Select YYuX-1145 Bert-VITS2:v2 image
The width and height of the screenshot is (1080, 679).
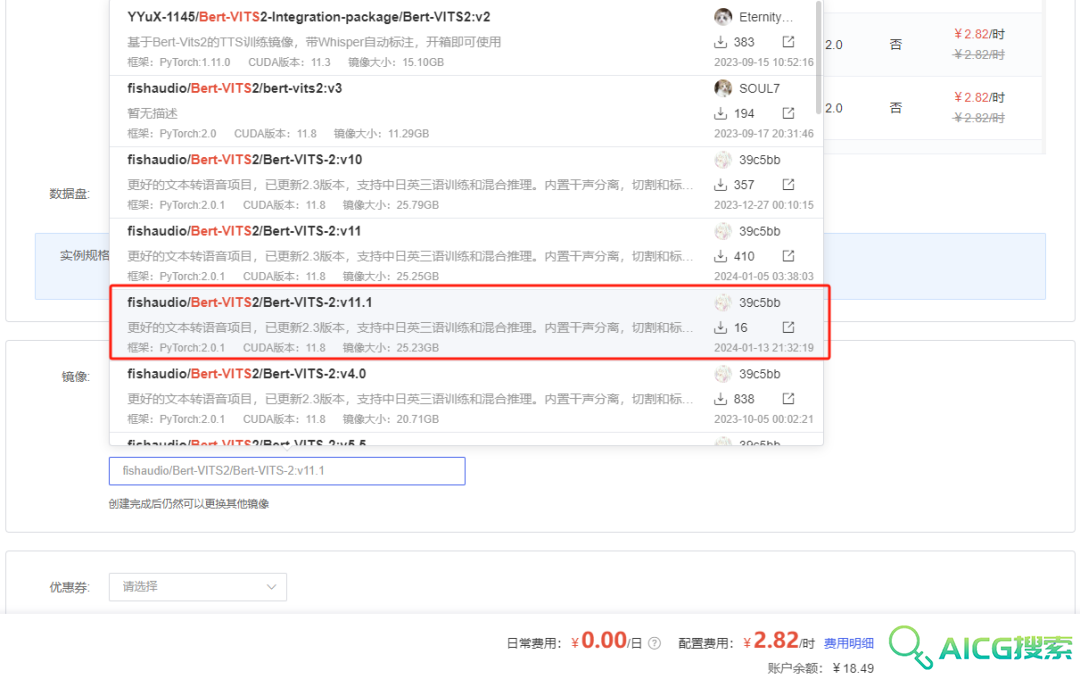(x=466, y=38)
